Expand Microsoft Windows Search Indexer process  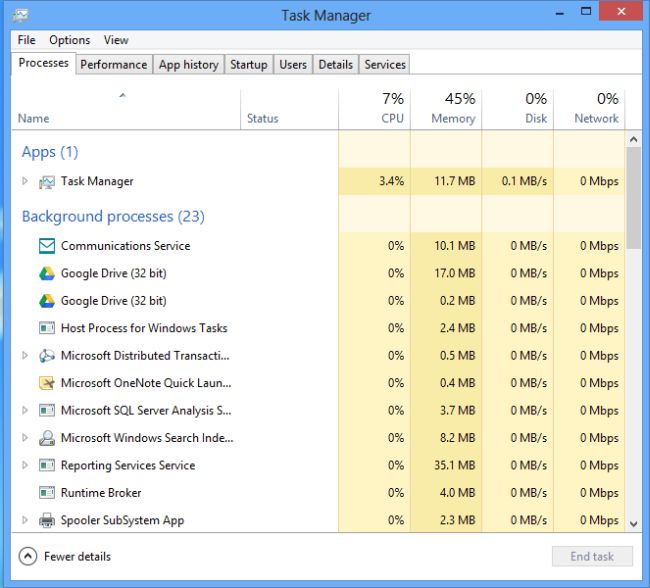click(25, 437)
